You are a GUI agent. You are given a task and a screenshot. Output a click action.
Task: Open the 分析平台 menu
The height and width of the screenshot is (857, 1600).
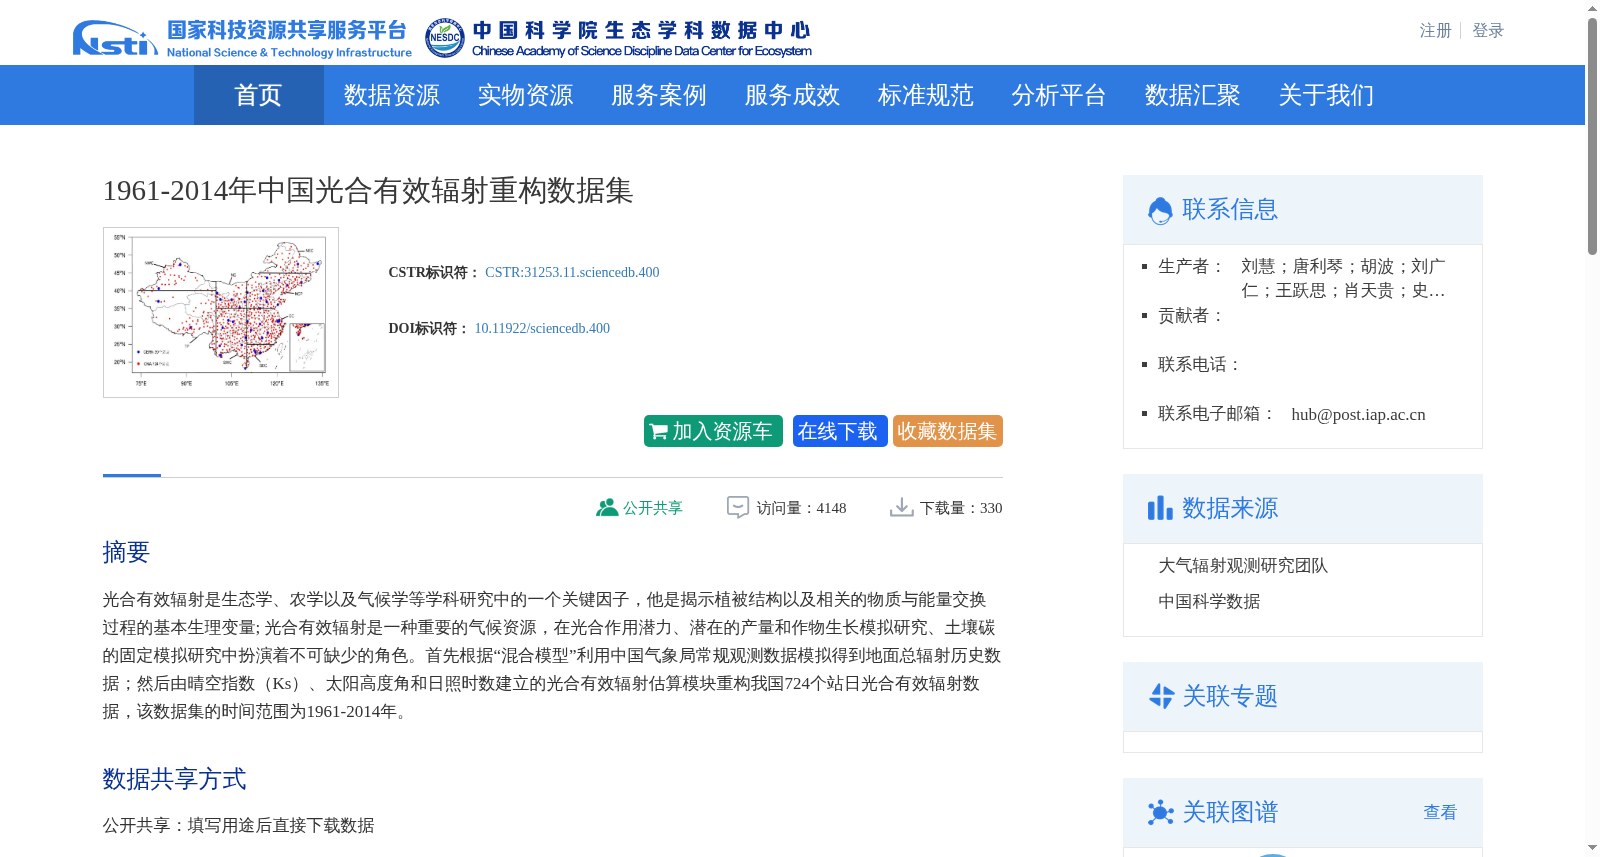point(1059,95)
